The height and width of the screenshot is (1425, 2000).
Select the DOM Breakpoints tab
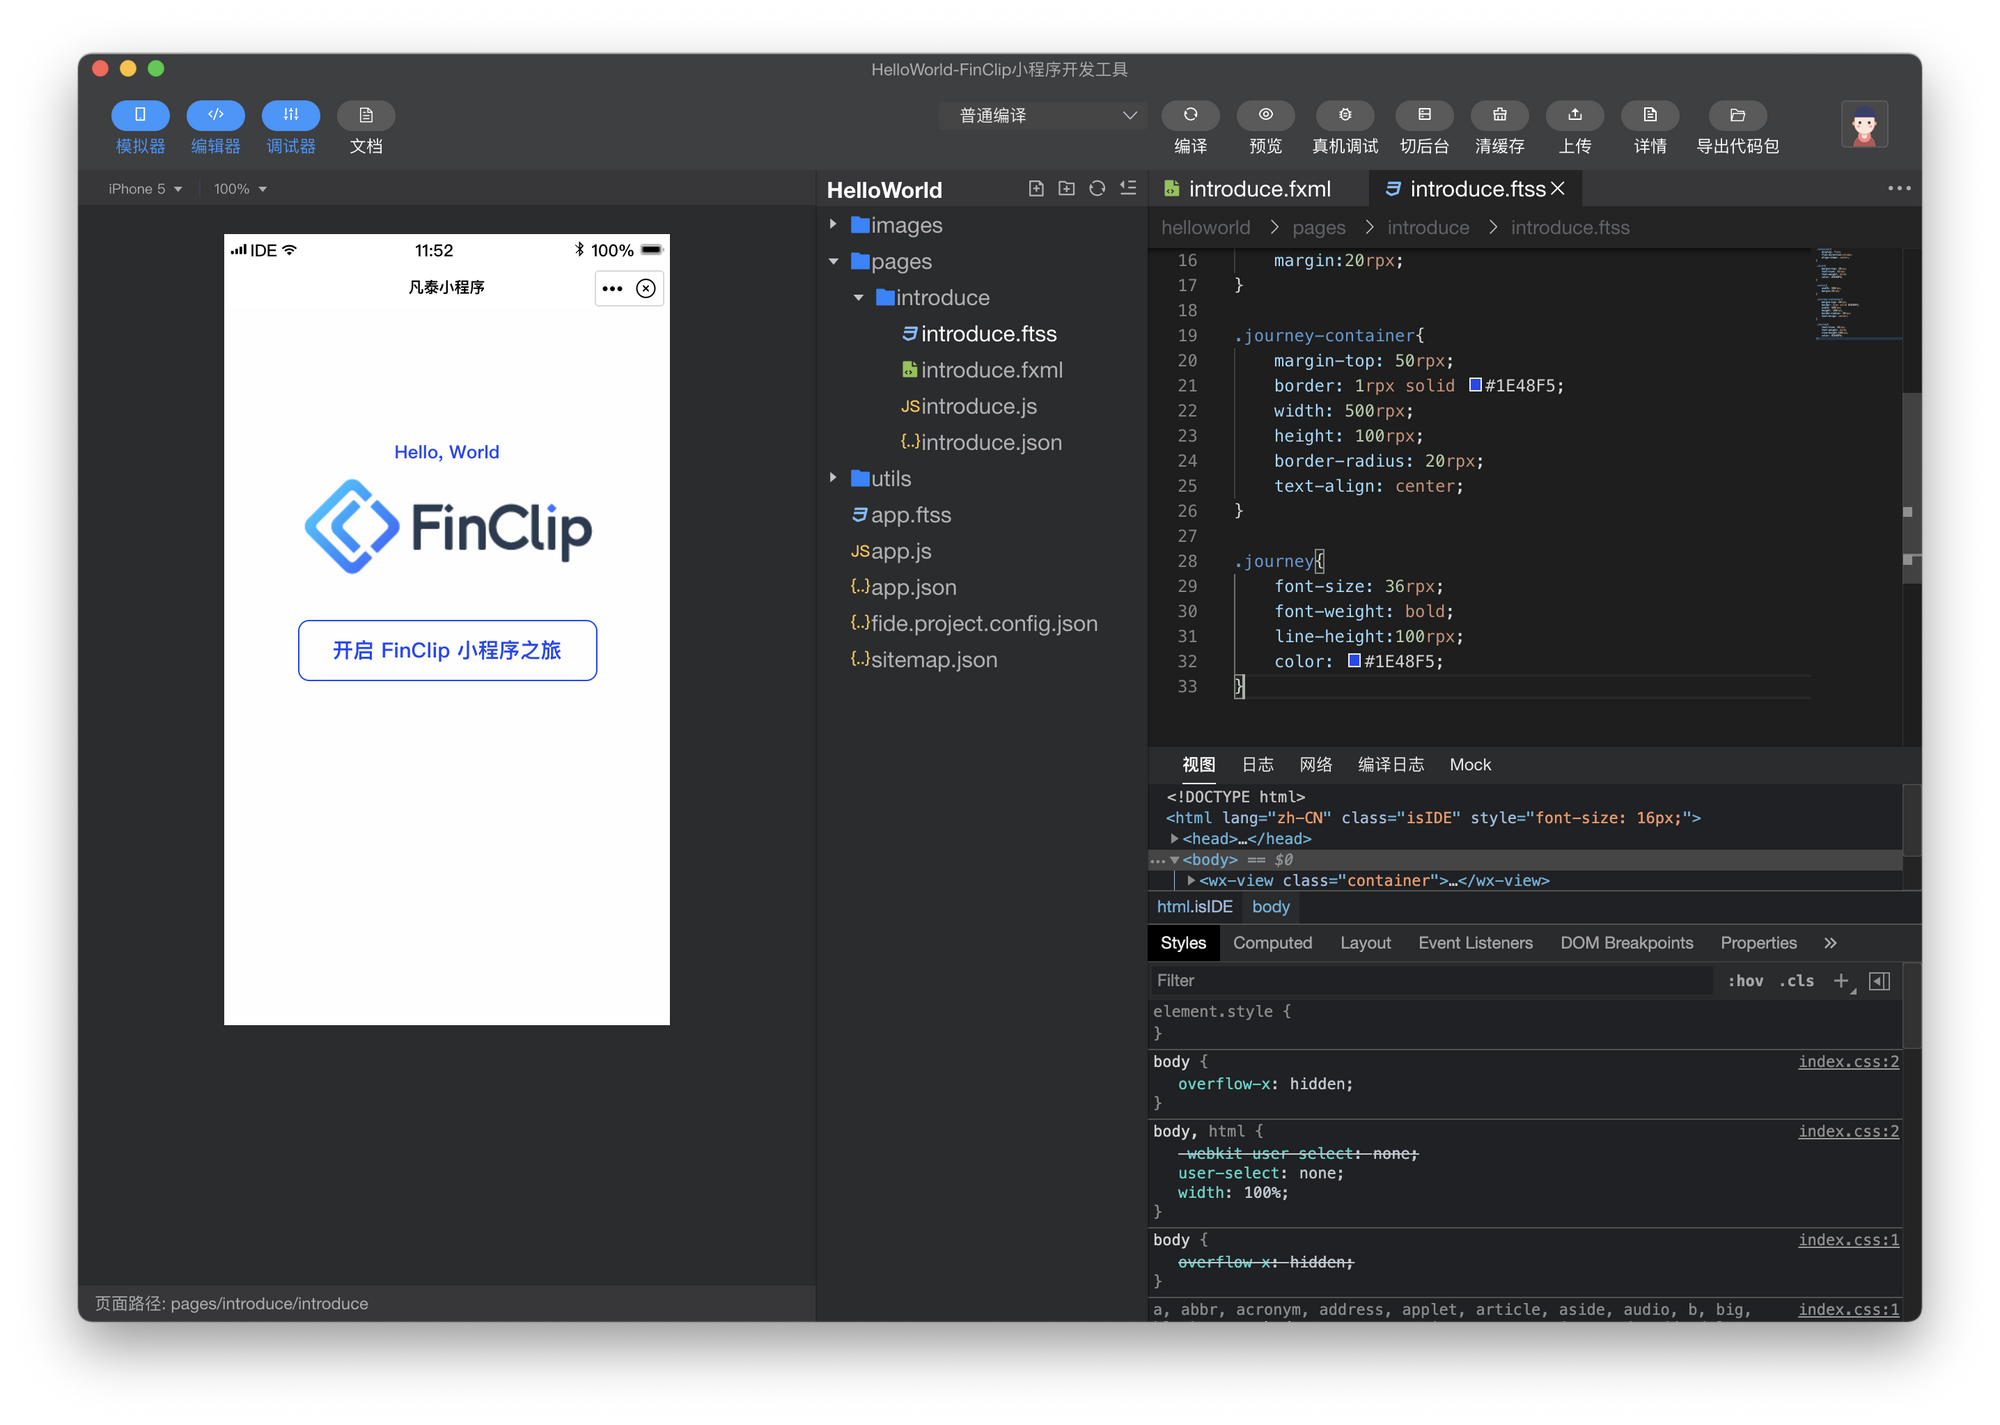pos(1626,943)
